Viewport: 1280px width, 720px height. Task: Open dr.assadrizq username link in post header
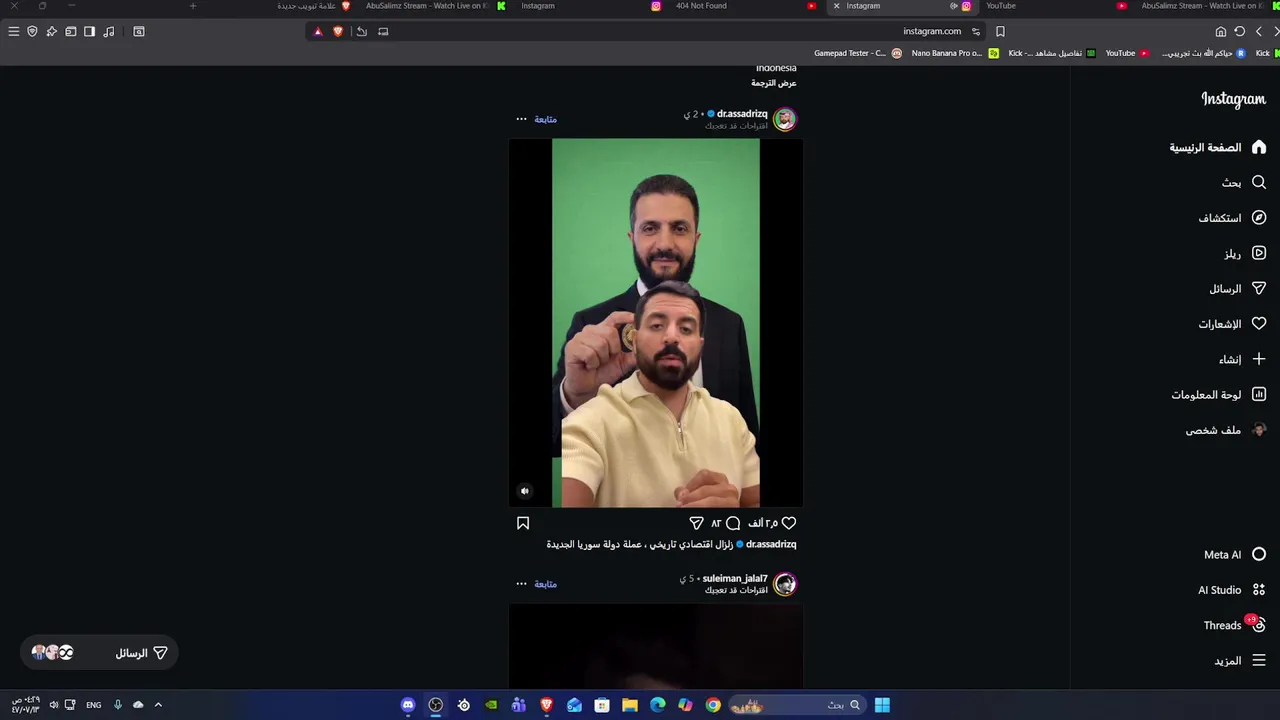click(742, 114)
